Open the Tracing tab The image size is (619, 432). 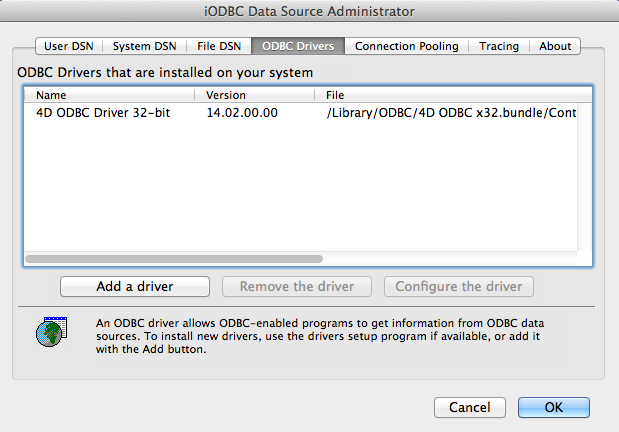(499, 46)
